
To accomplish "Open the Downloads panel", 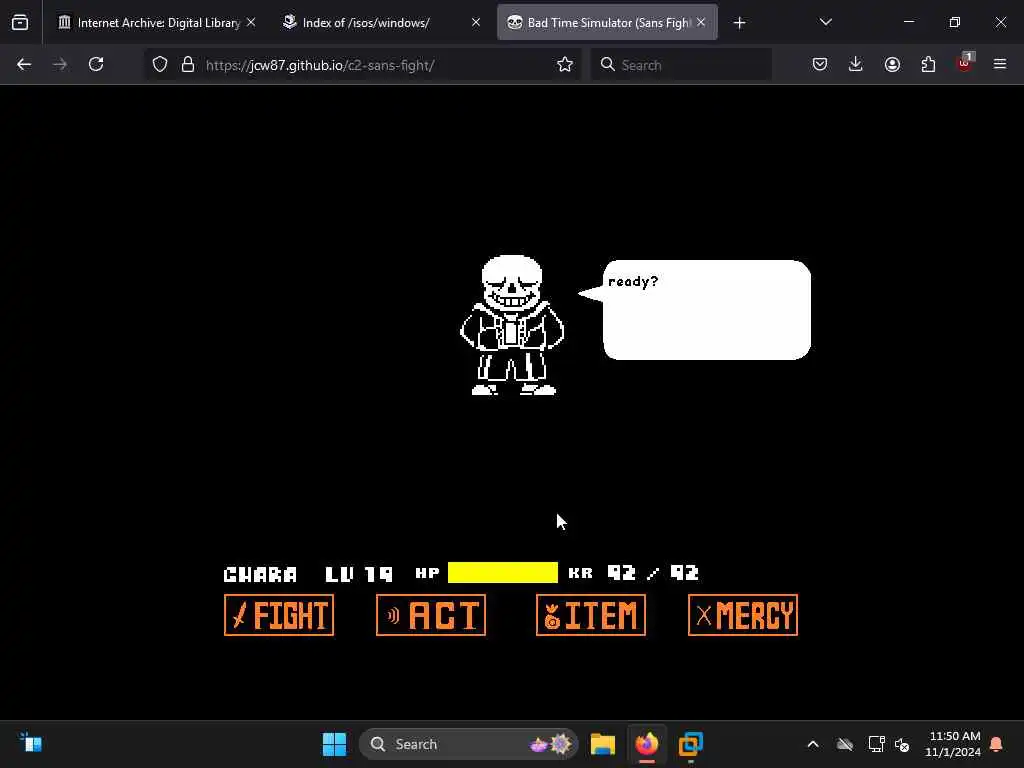I will pos(856,65).
